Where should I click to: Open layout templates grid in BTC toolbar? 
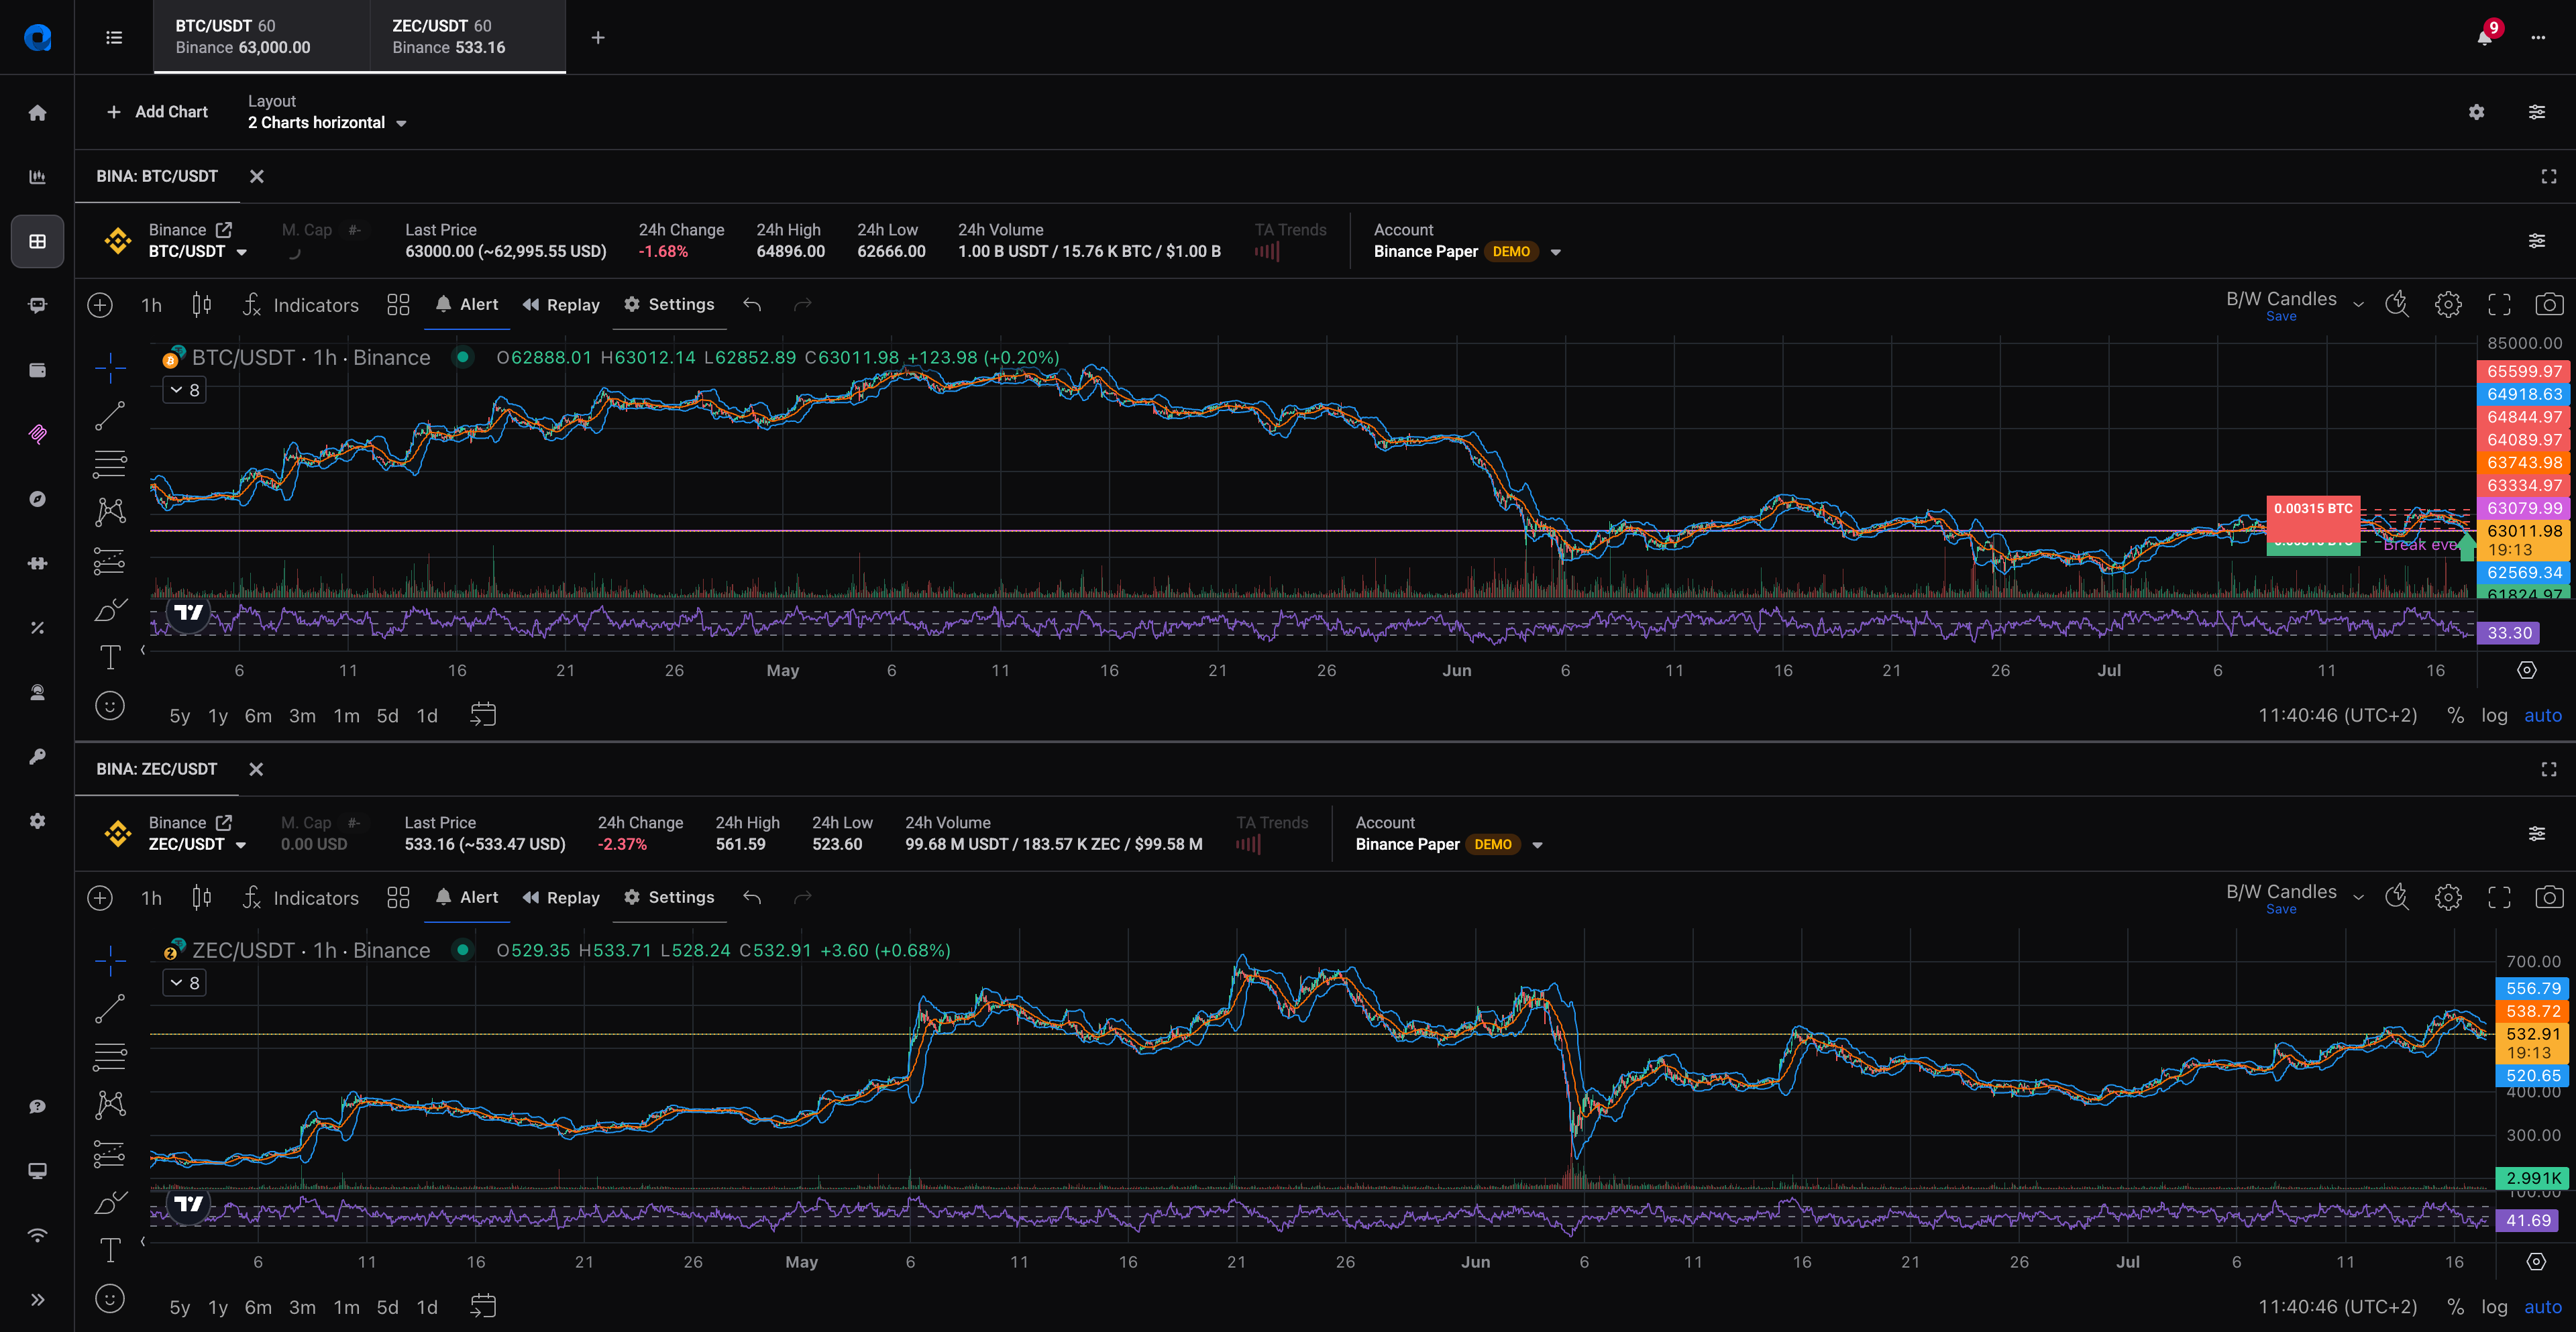tap(398, 305)
